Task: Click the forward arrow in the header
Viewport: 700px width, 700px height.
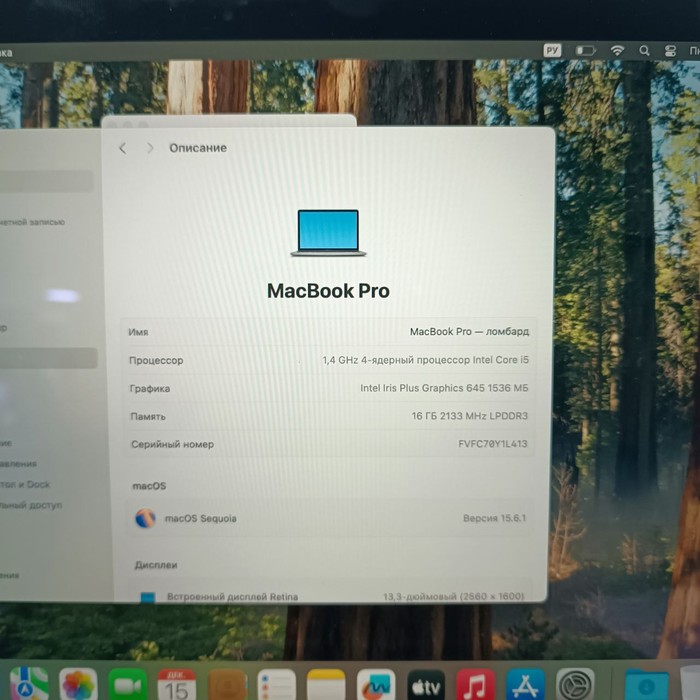Action: [150, 148]
